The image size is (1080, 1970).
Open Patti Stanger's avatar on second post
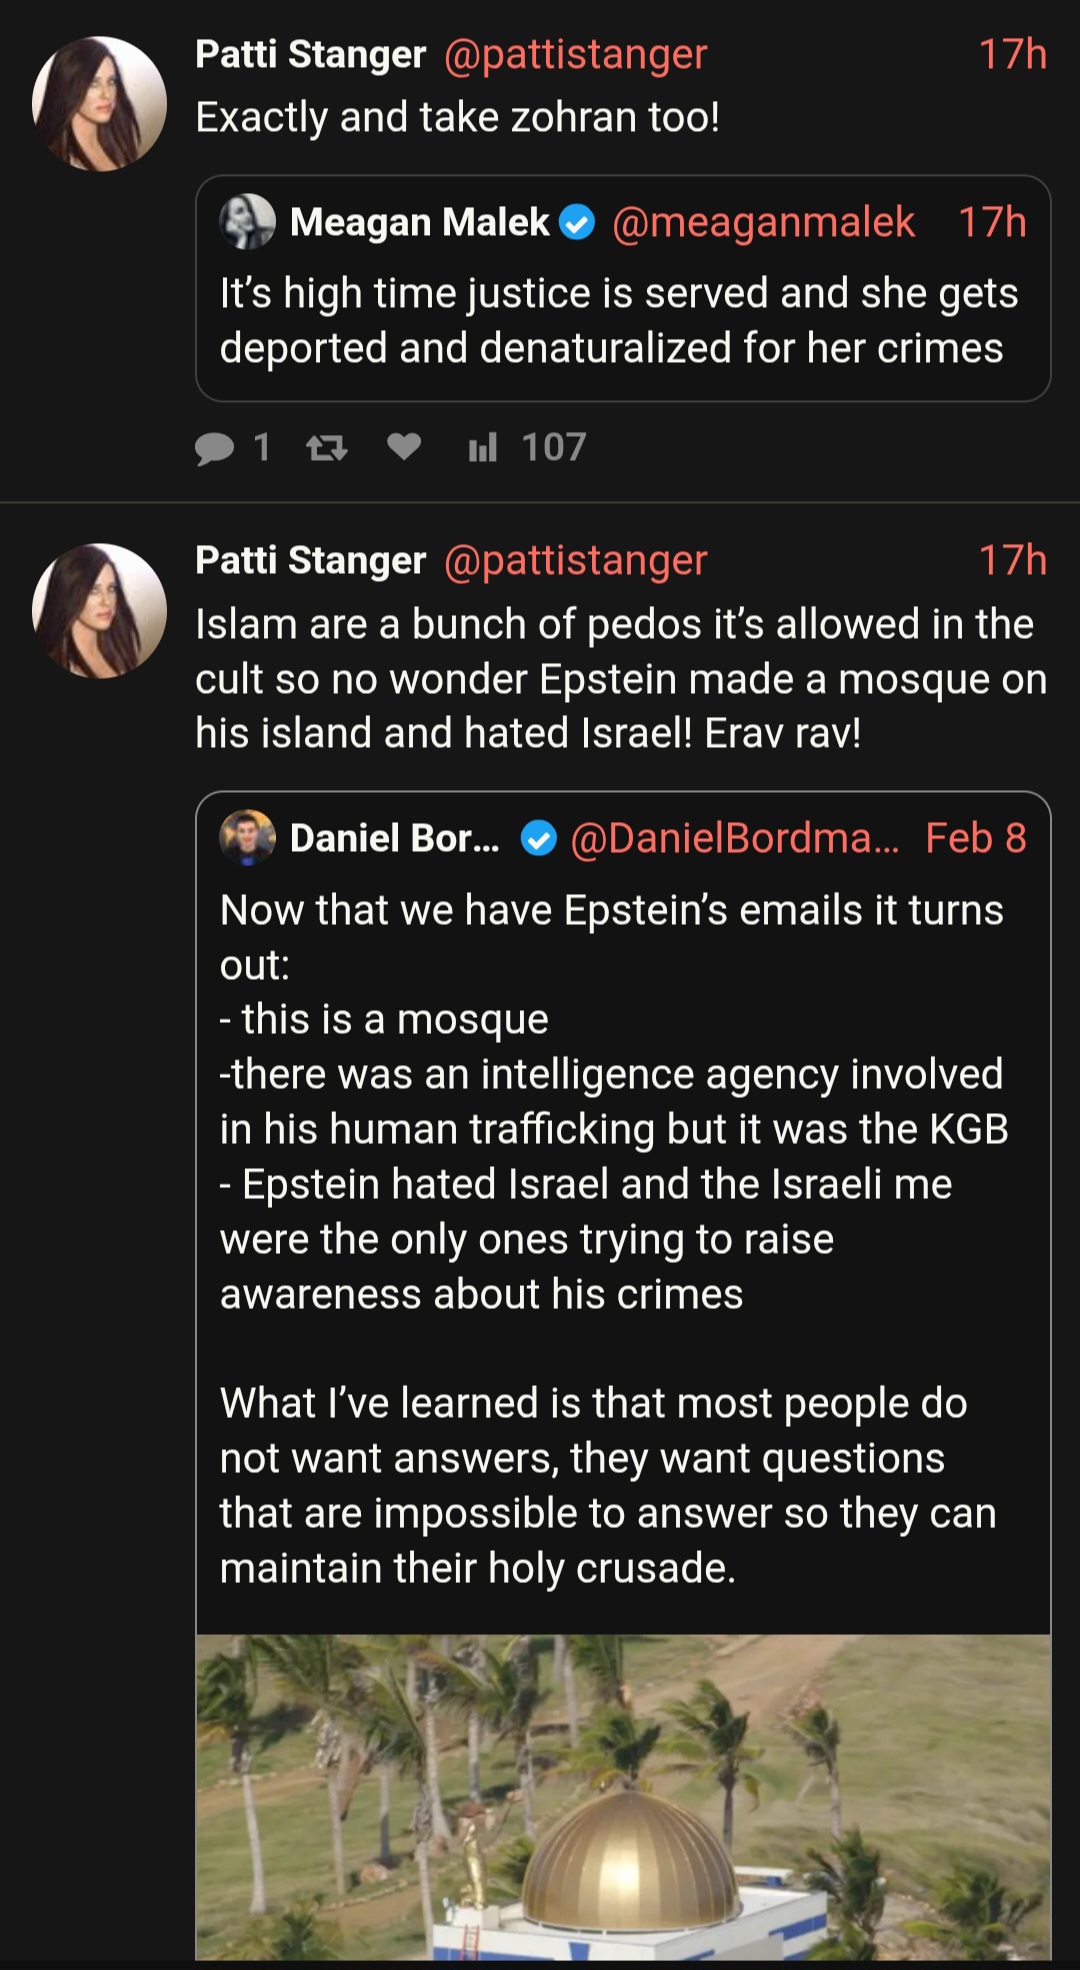(99, 611)
